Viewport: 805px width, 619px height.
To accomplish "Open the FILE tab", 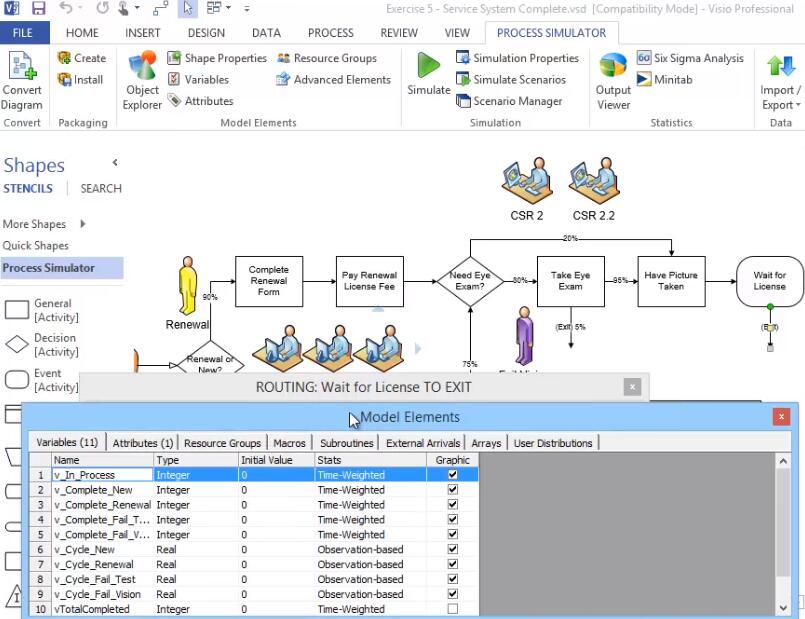I will click(23, 33).
